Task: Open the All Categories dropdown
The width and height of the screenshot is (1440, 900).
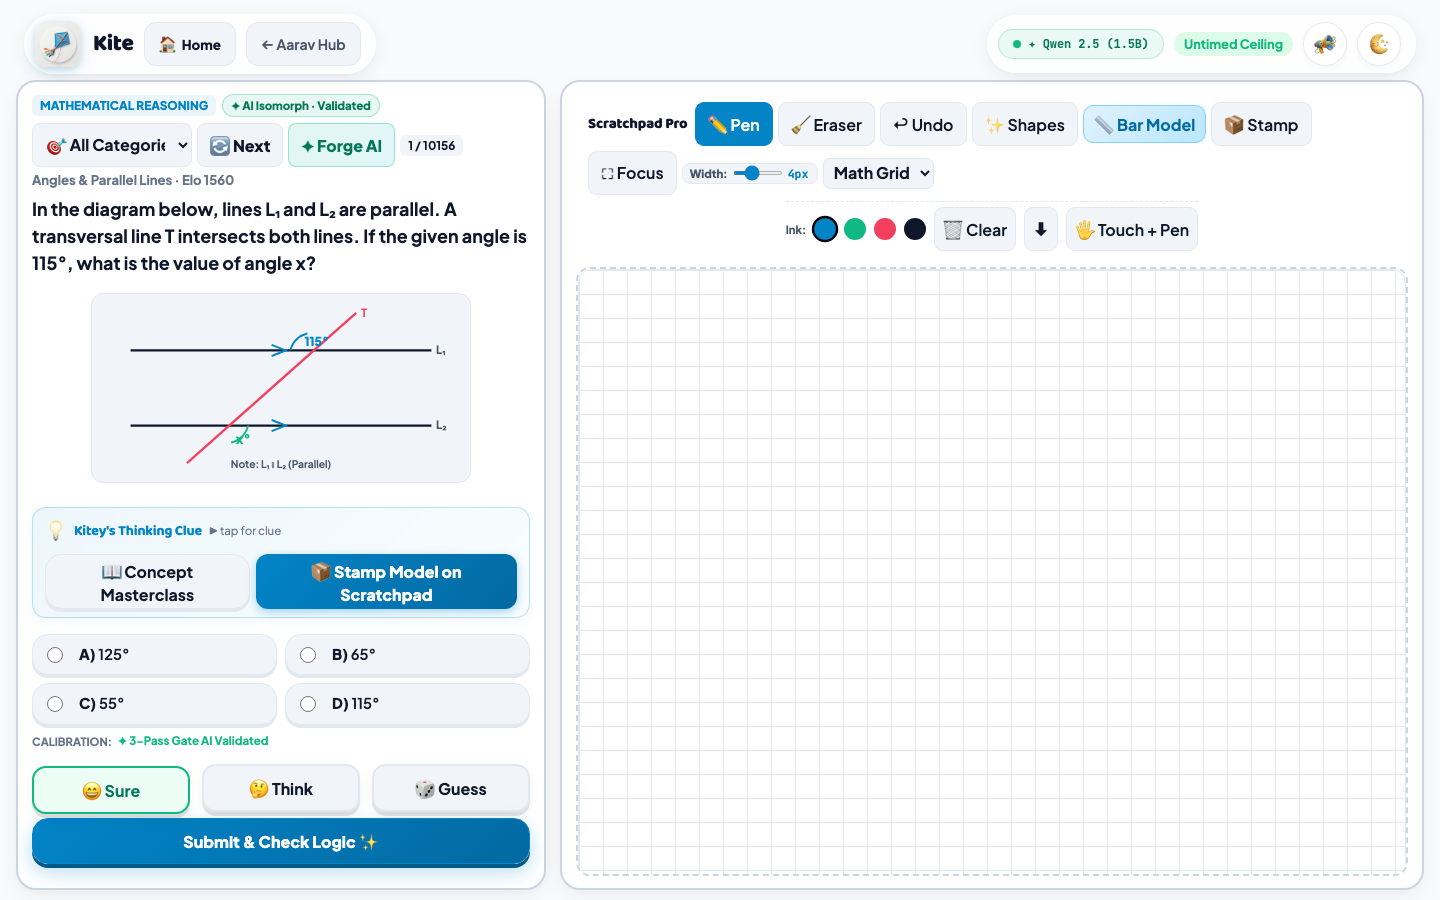Action: tap(112, 145)
